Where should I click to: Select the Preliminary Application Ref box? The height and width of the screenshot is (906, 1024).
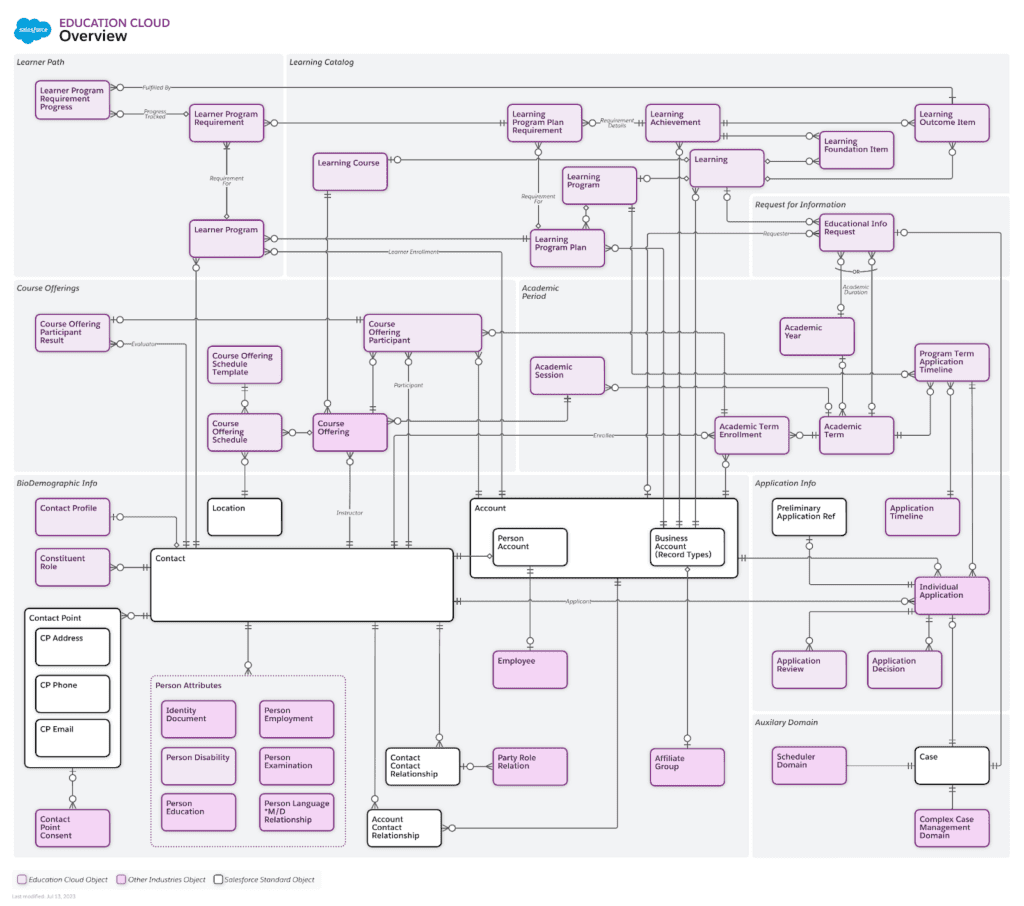[809, 517]
